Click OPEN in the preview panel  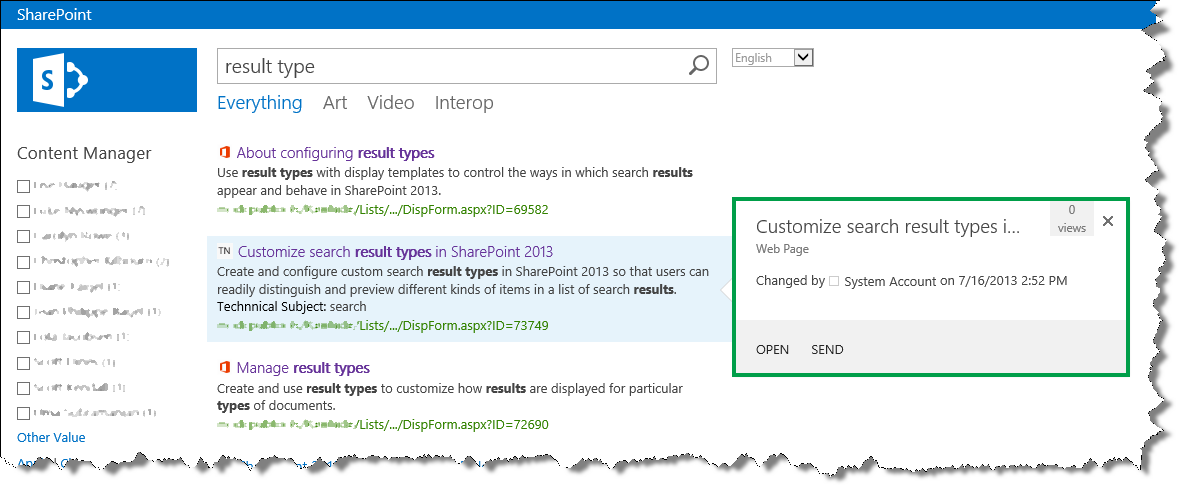[x=772, y=349]
